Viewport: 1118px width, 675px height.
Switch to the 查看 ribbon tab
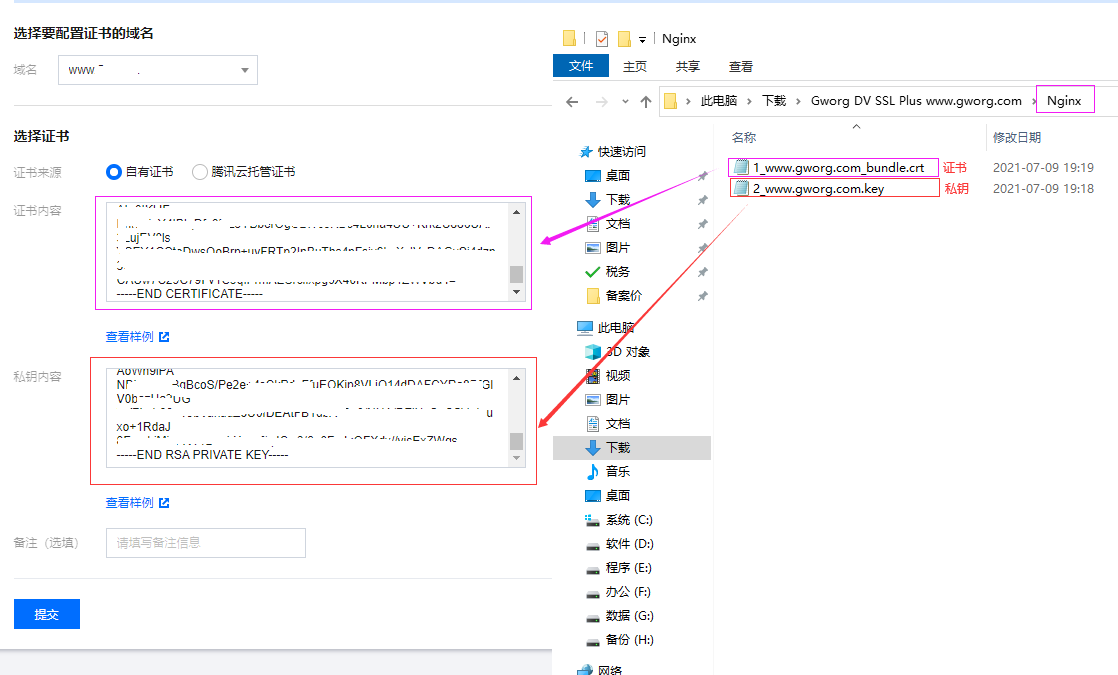741,66
